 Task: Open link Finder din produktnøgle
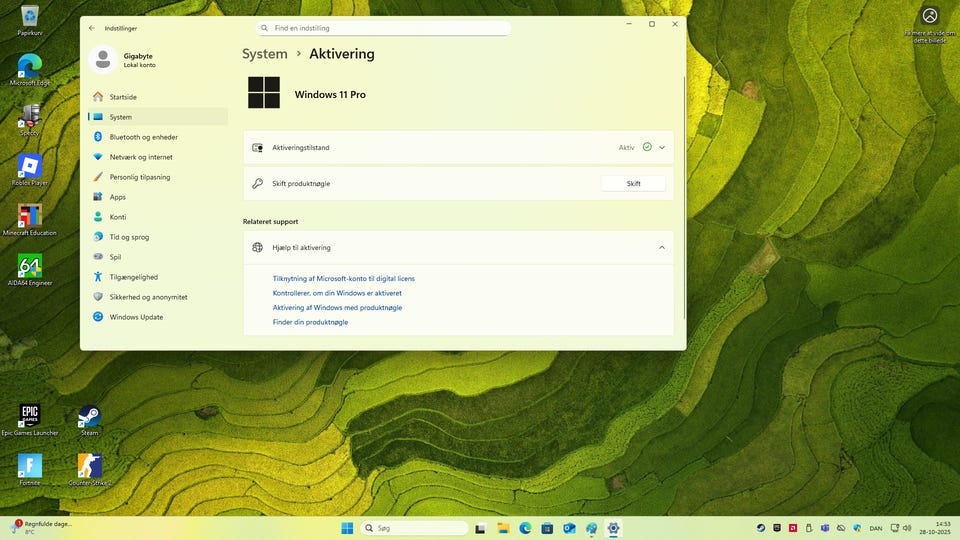[310, 322]
